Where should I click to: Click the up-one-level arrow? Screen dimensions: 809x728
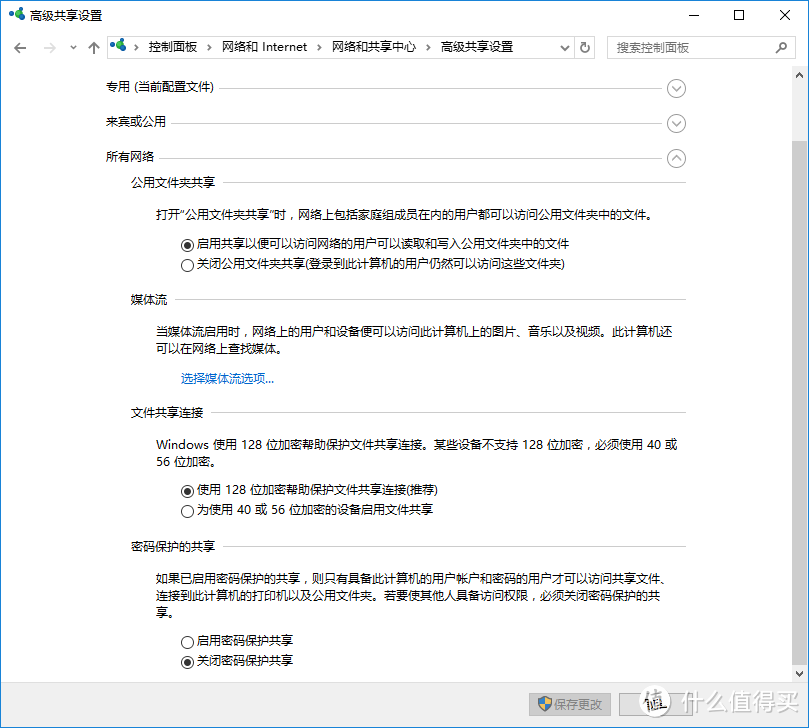pos(93,47)
